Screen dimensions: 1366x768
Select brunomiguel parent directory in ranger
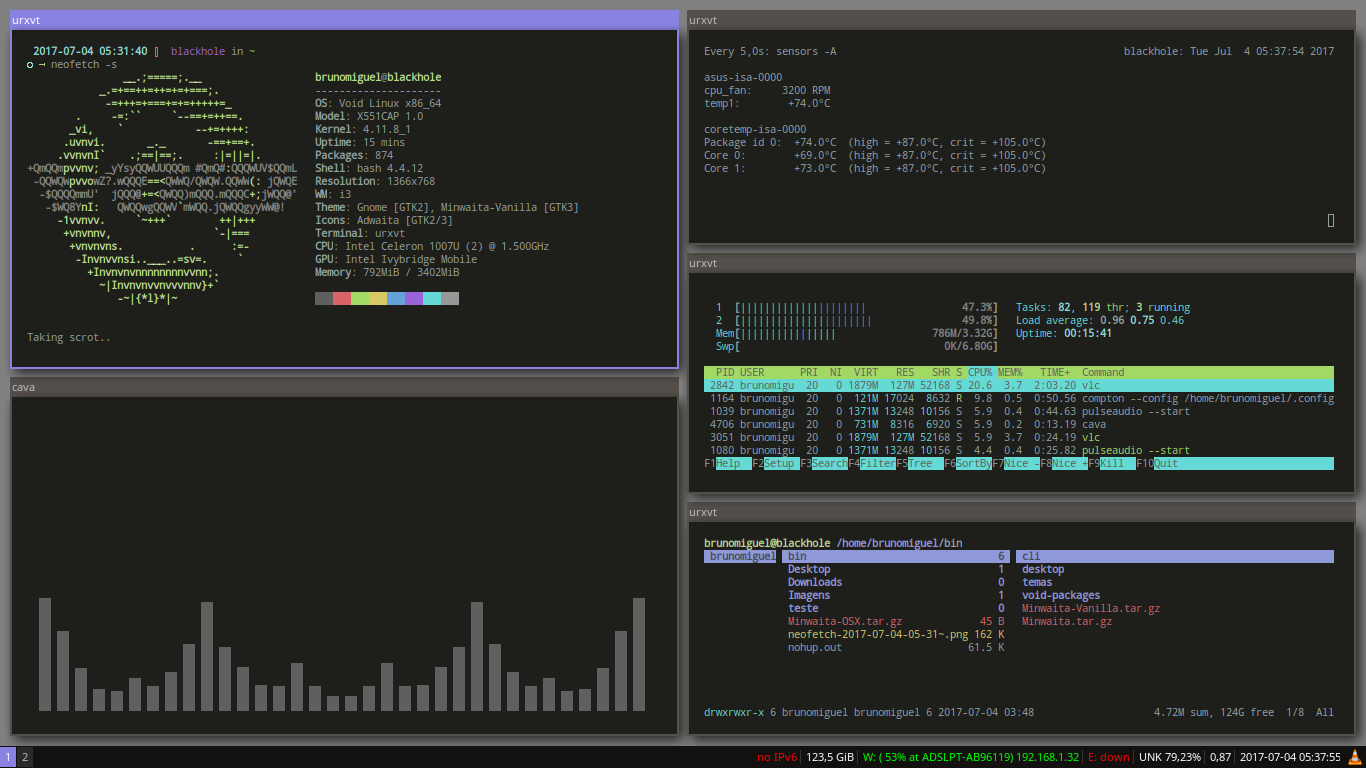[x=740, y=556]
